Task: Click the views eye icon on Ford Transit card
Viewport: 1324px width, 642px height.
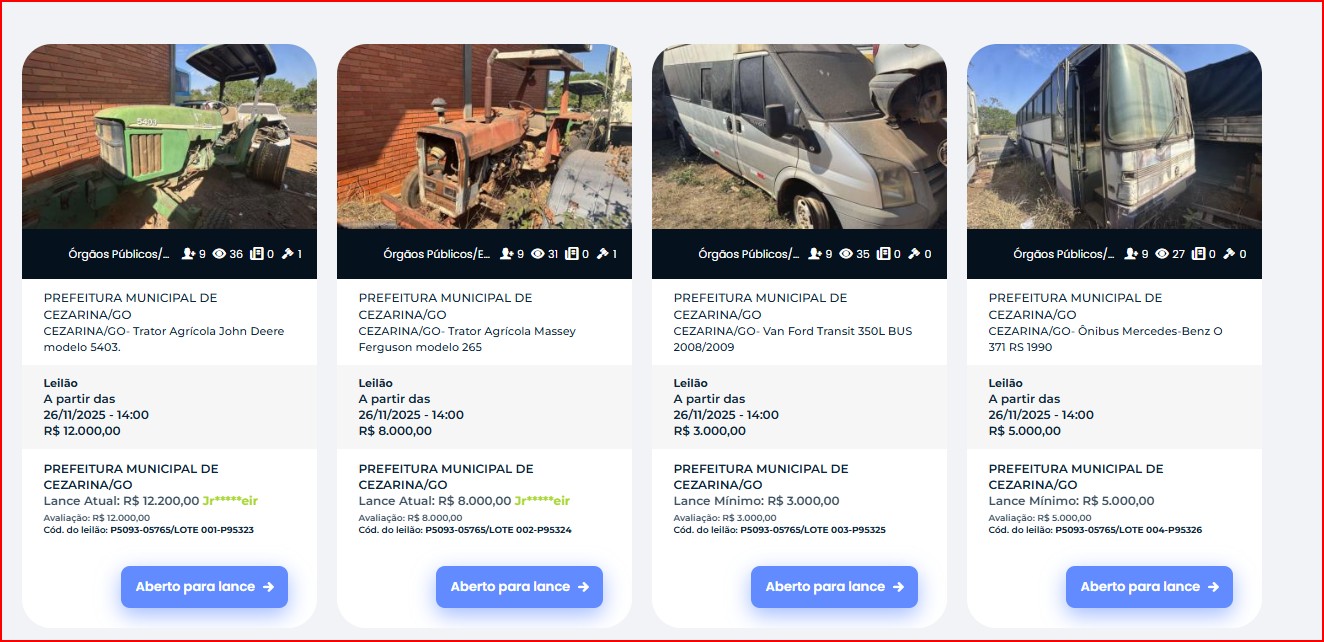Action: coord(845,254)
